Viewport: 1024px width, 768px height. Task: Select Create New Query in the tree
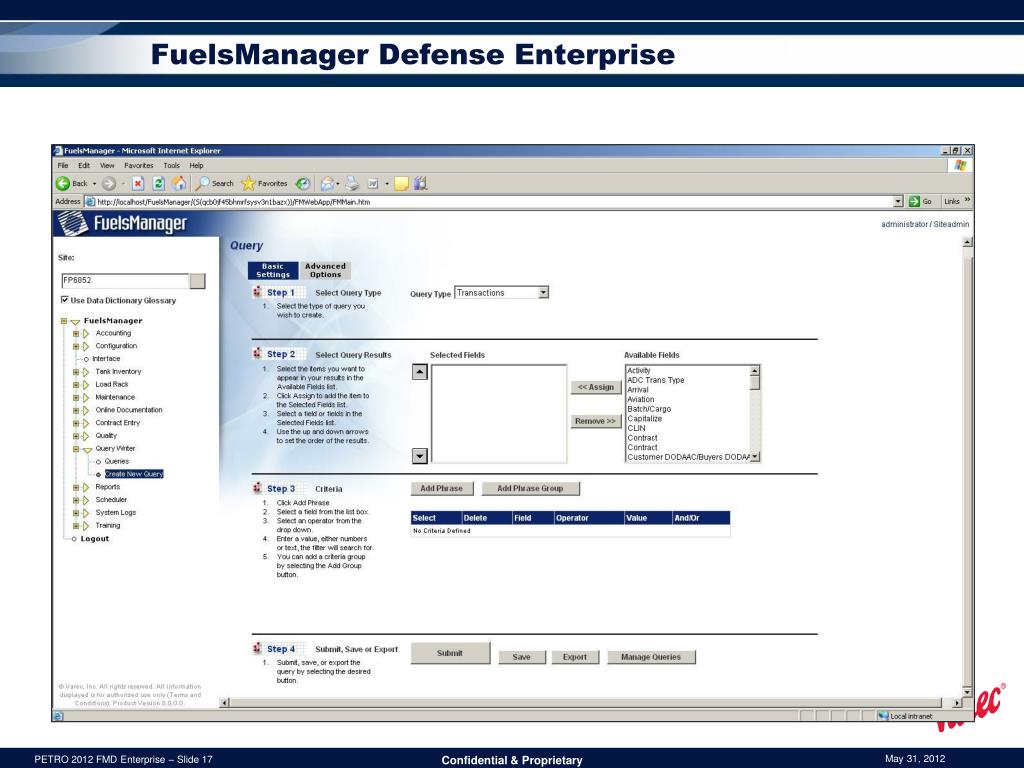(134, 474)
